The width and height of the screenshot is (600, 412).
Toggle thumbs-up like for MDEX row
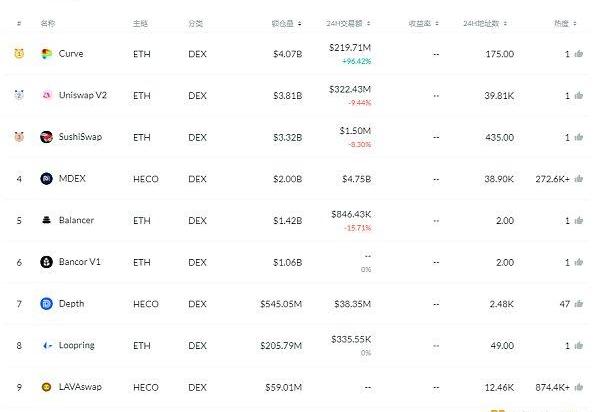(x=579, y=179)
